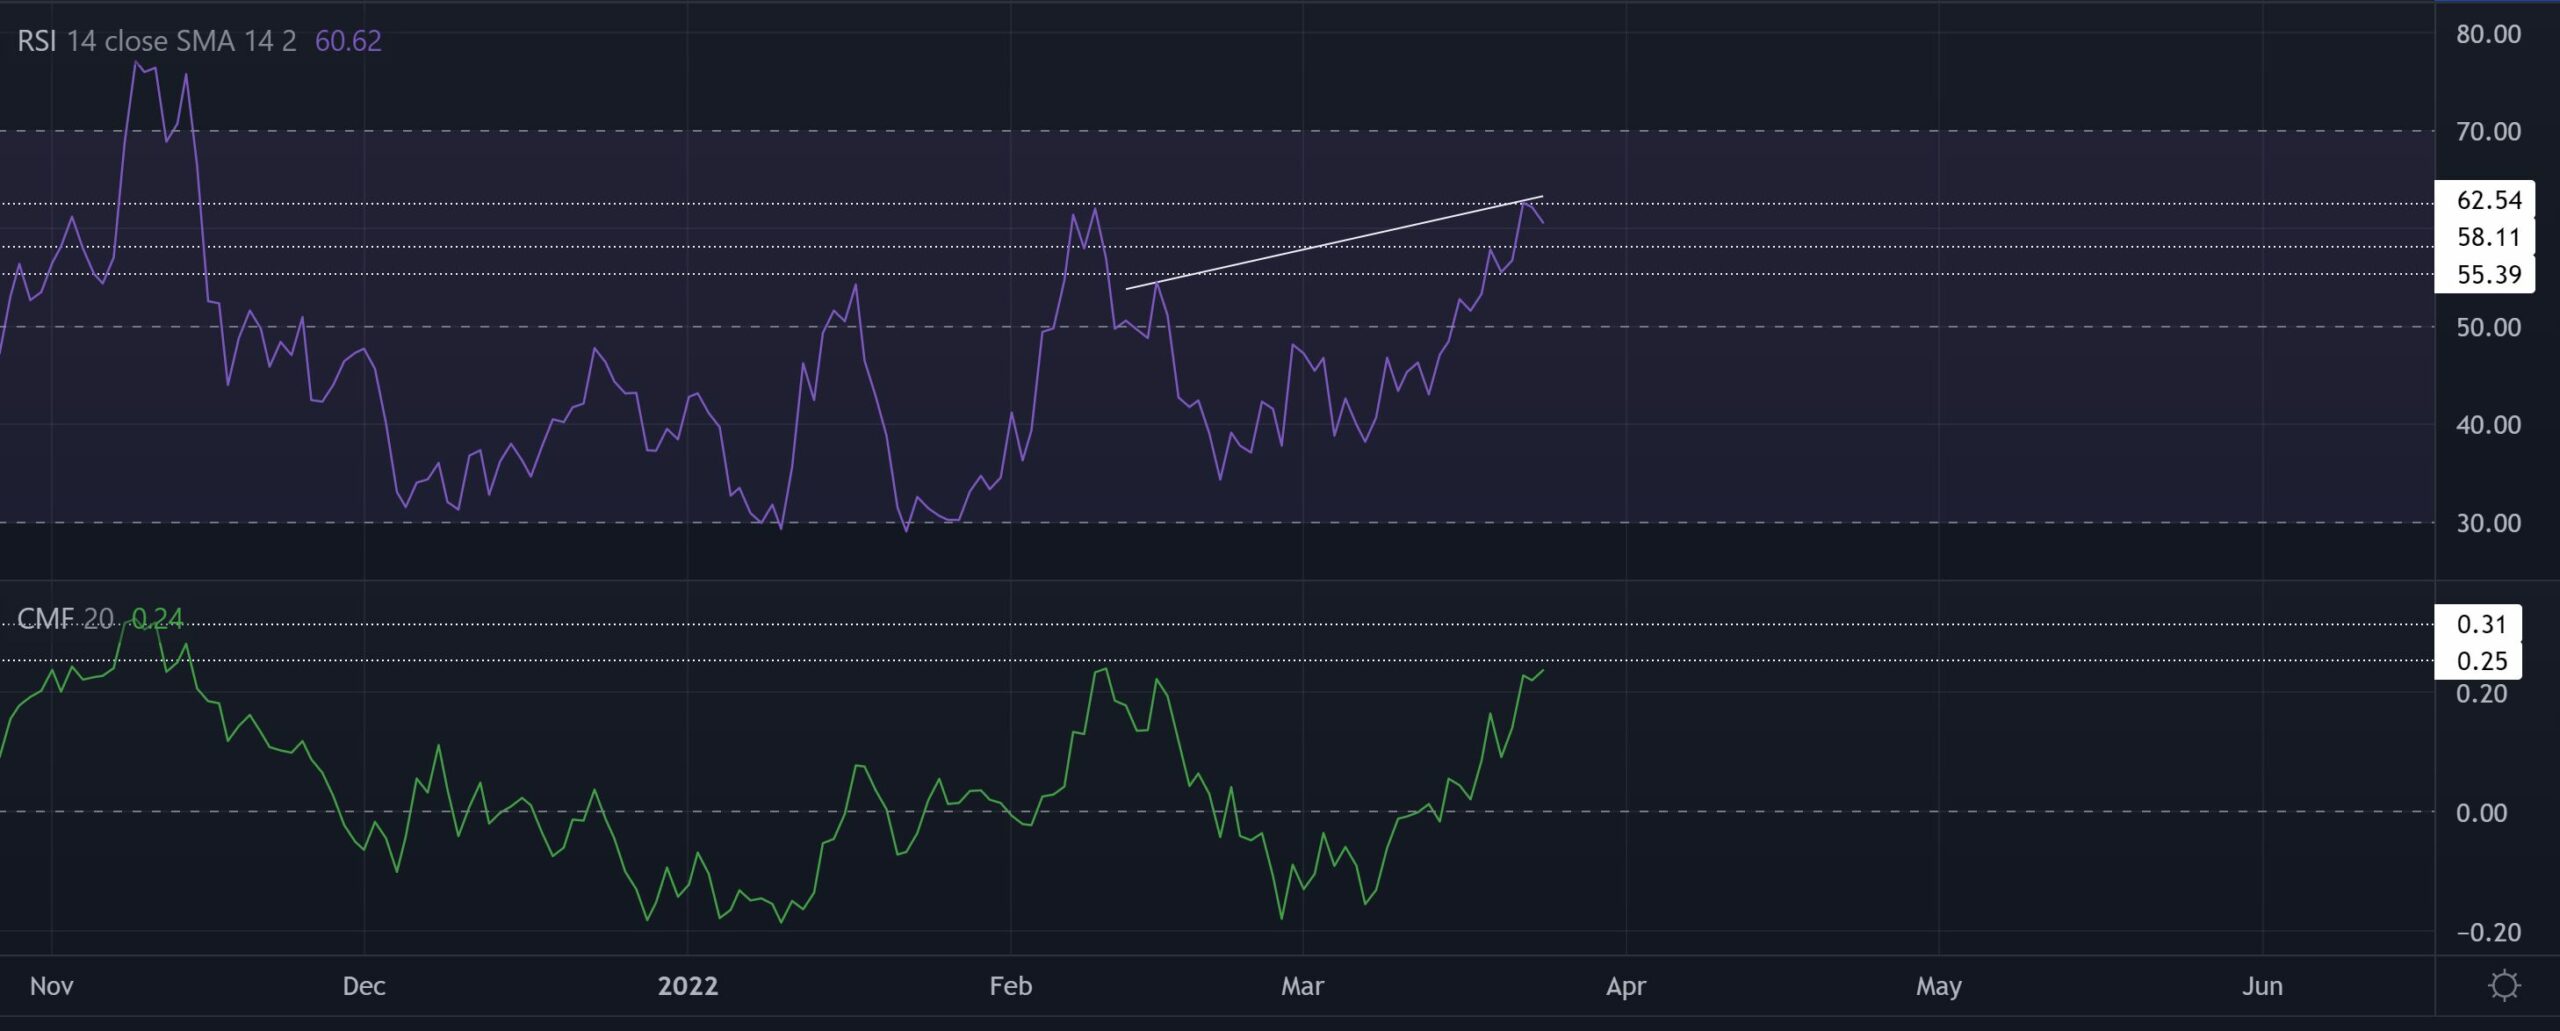Select Feb on the time axis
Viewport: 2560px width, 1031px height.
tap(1012, 986)
